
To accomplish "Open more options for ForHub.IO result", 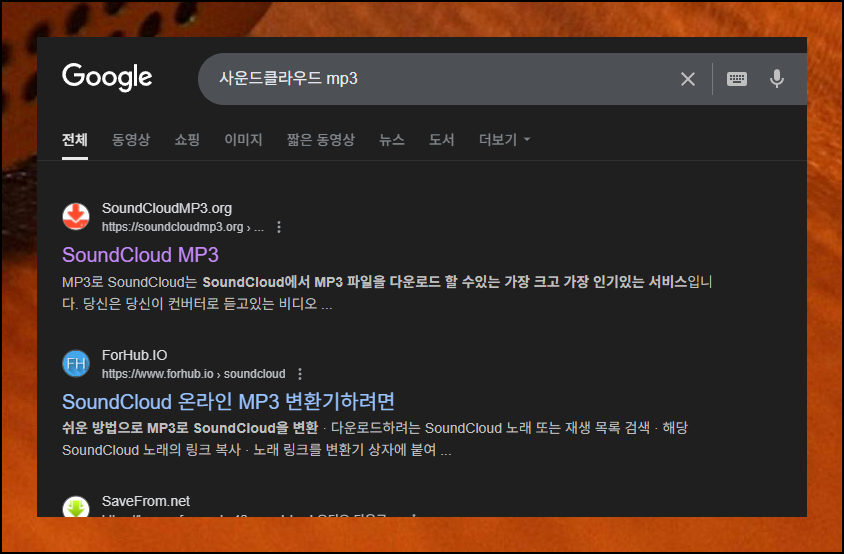I will pos(300,374).
